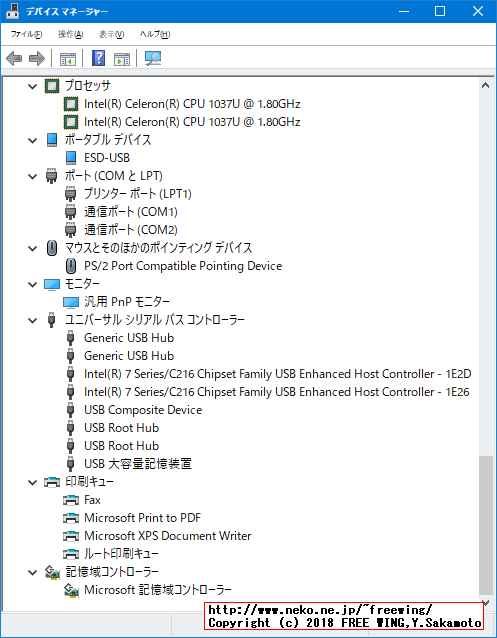This screenshot has height=638, width=497.
Task: Click the ポート (COM と LPT) category icon
Action: pyautogui.click(x=51, y=176)
